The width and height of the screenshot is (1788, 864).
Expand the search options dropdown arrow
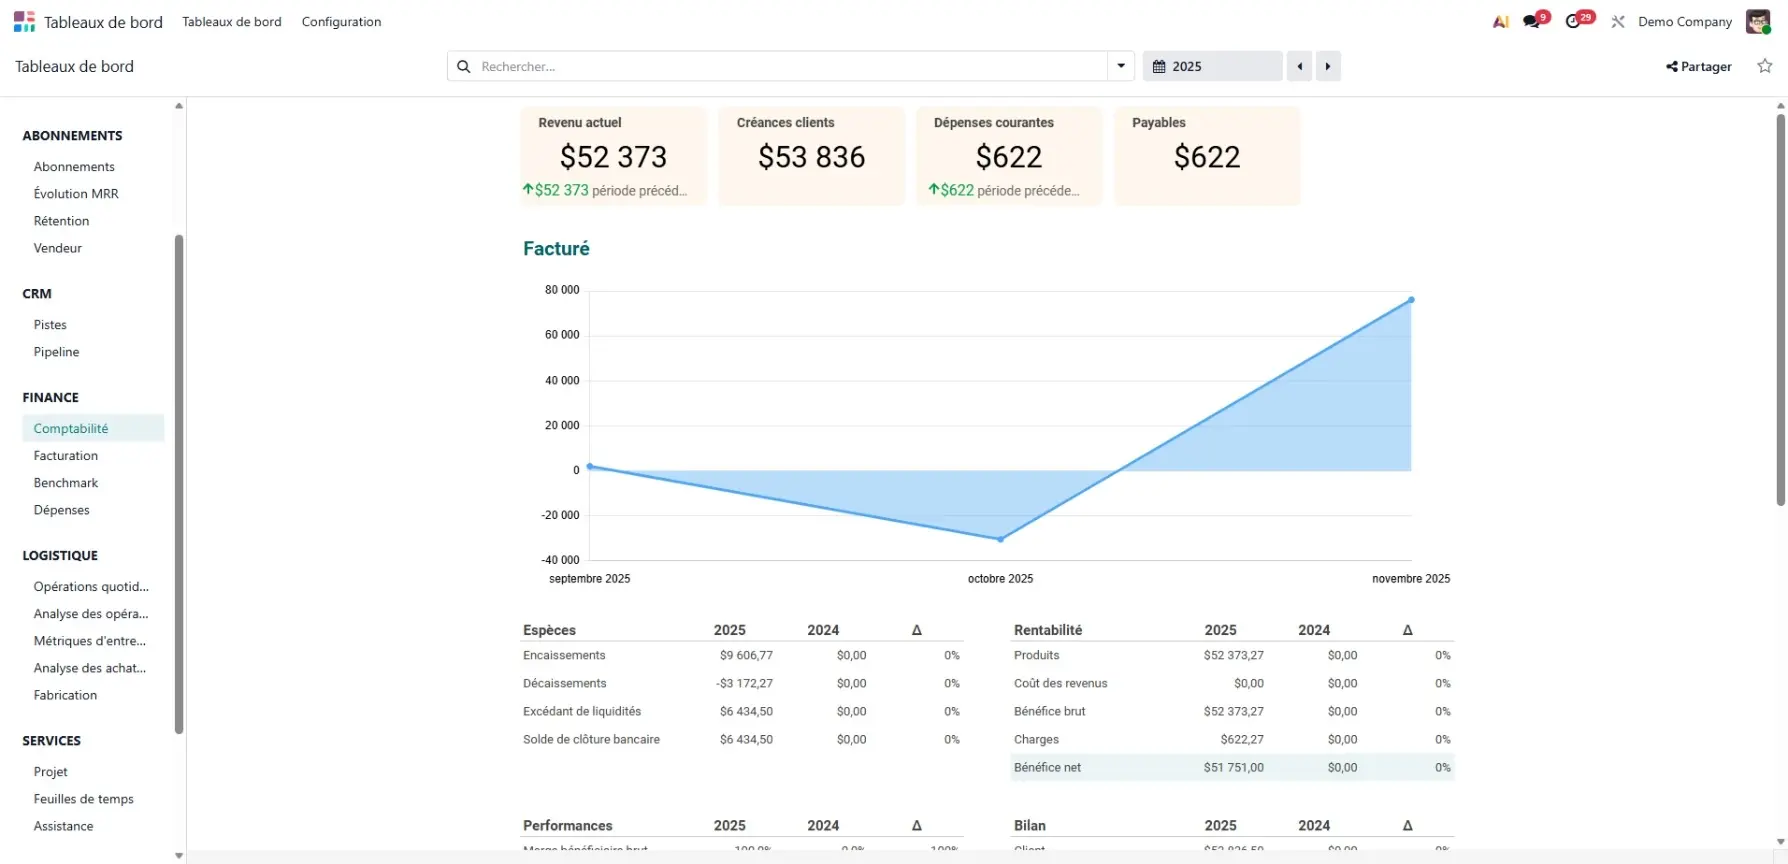1121,66
